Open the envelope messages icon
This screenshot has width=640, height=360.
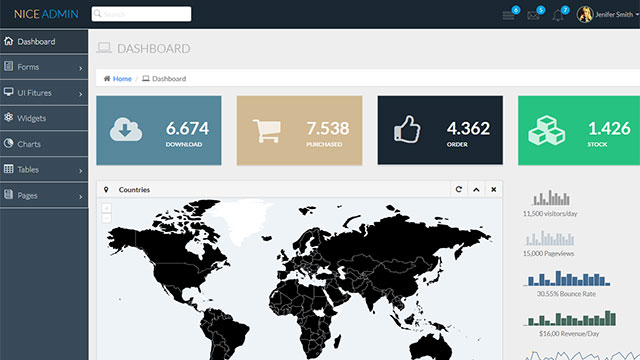click(x=533, y=16)
